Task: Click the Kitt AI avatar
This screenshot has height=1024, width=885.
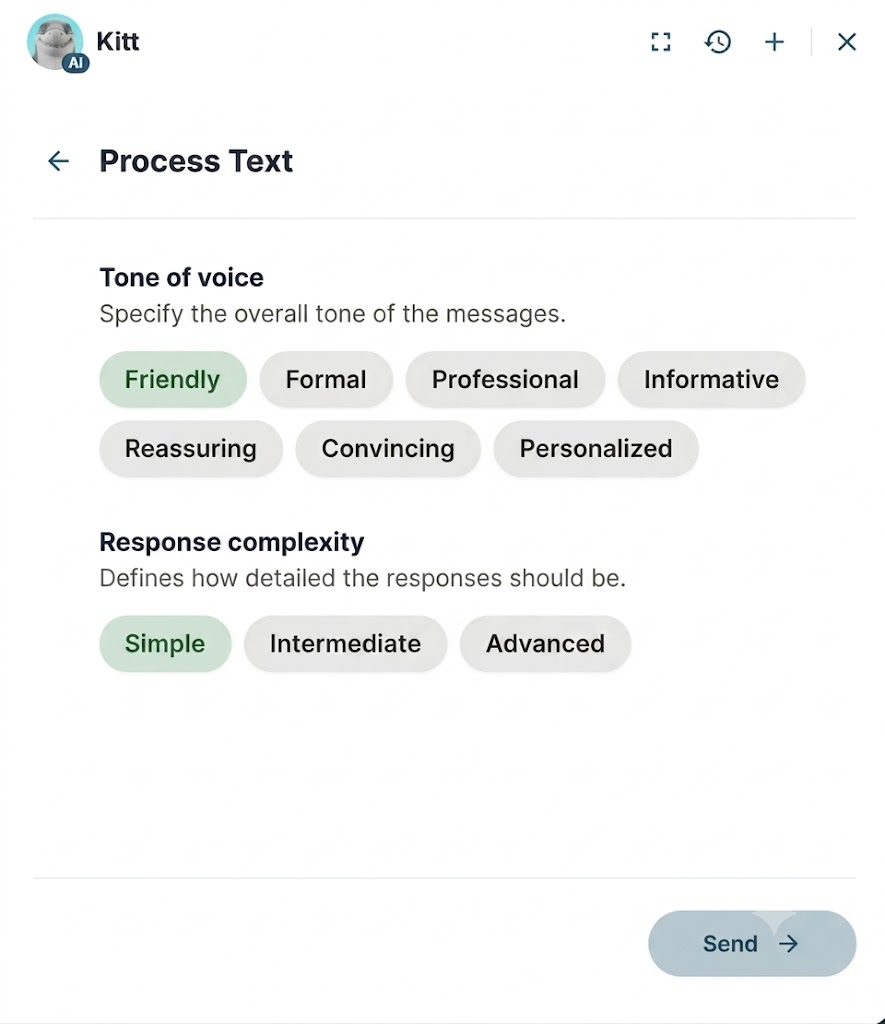Action: tap(55, 41)
